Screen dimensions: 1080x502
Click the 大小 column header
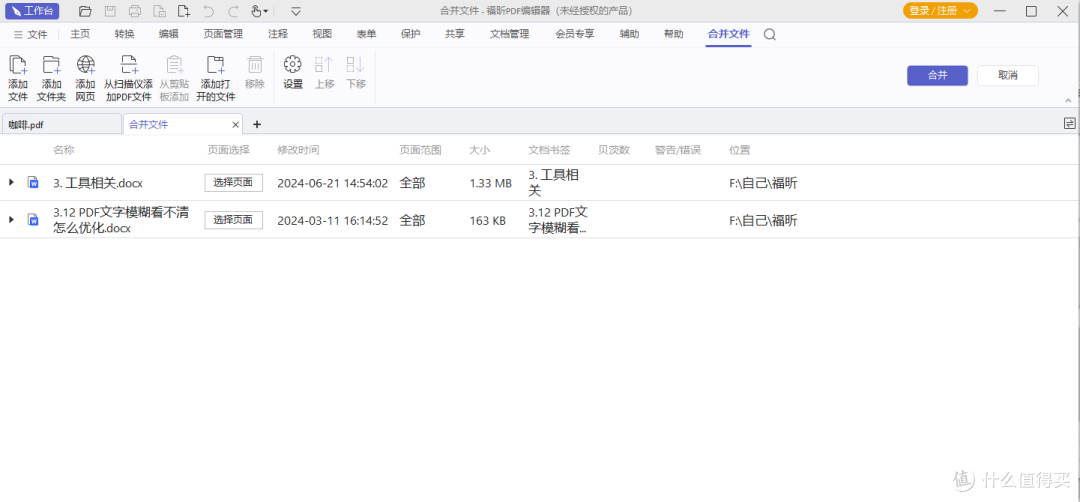(x=479, y=150)
